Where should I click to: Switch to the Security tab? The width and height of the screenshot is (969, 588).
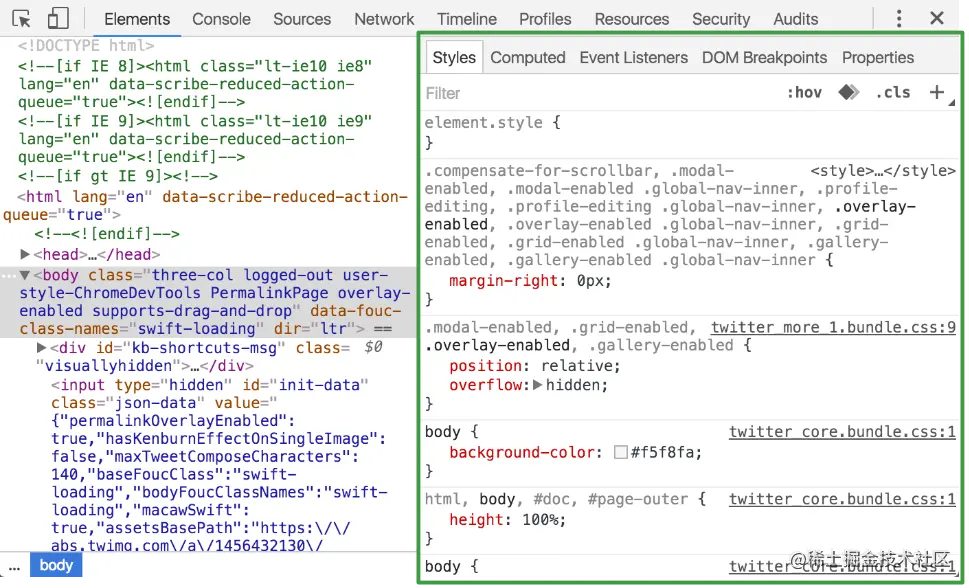pyautogui.click(x=721, y=19)
